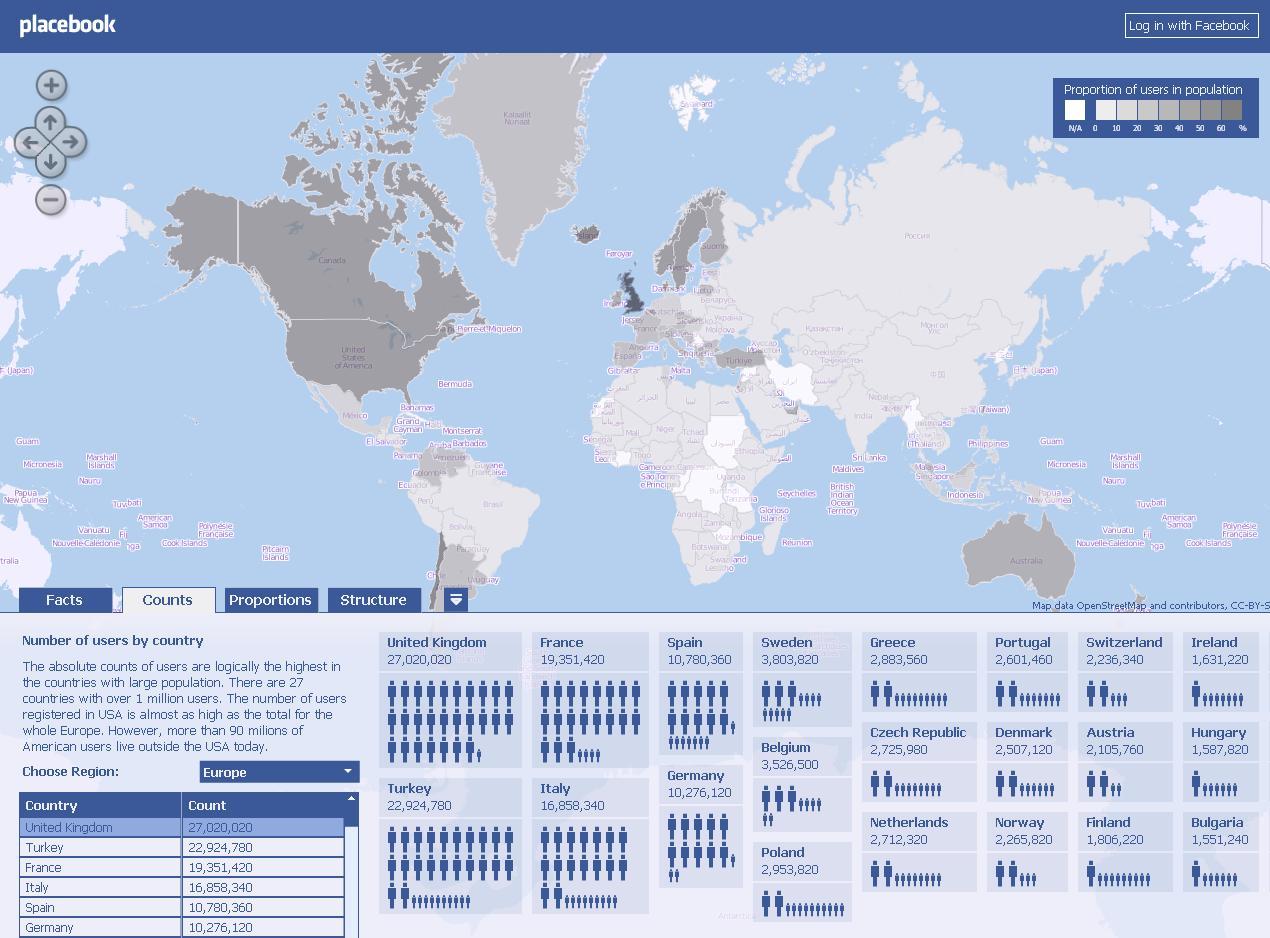Open the Choose Region dropdown showing Europe
The height and width of the screenshot is (938, 1270).
pyautogui.click(x=279, y=772)
